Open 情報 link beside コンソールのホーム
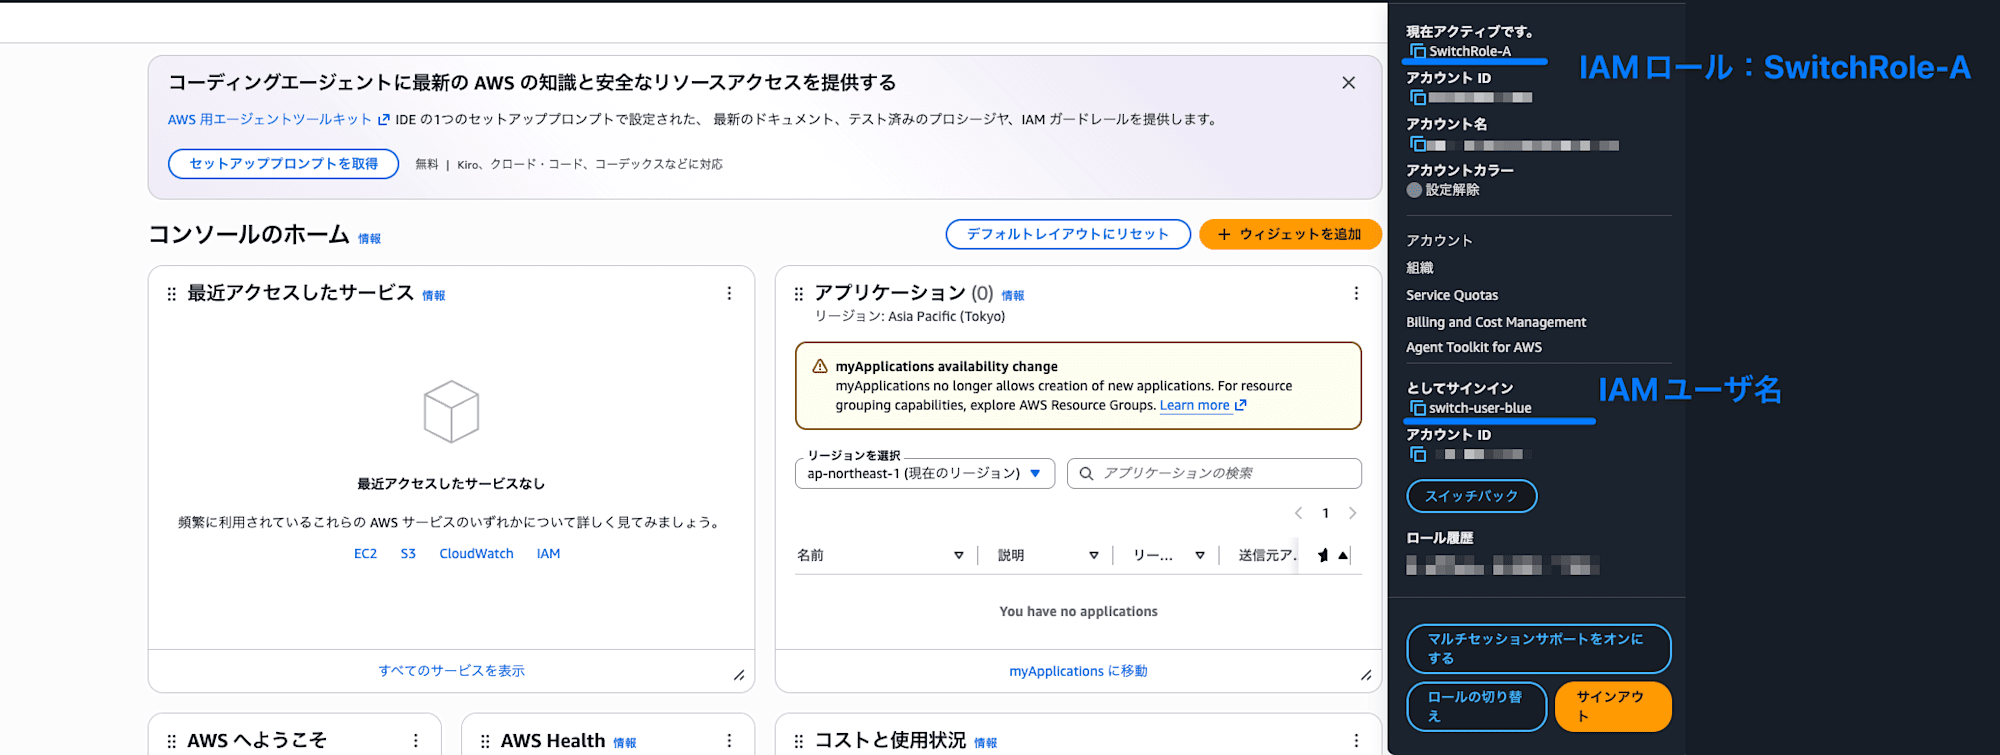Image resolution: width=2000 pixels, height=755 pixels. (x=369, y=239)
